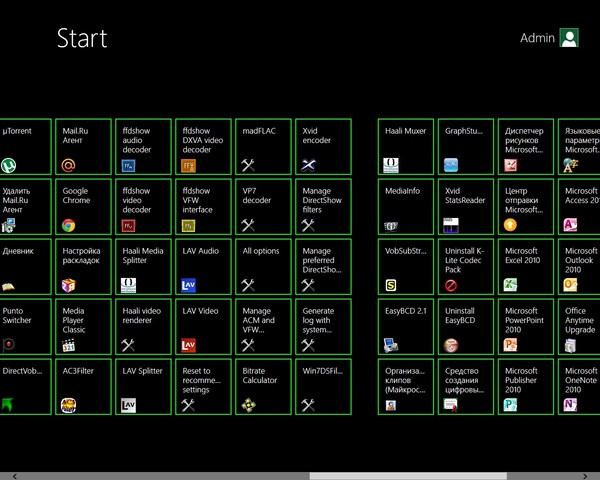The height and width of the screenshot is (480, 600).
Task: Launch Microsoft Publisher 2010 tile
Action: click(x=526, y=387)
